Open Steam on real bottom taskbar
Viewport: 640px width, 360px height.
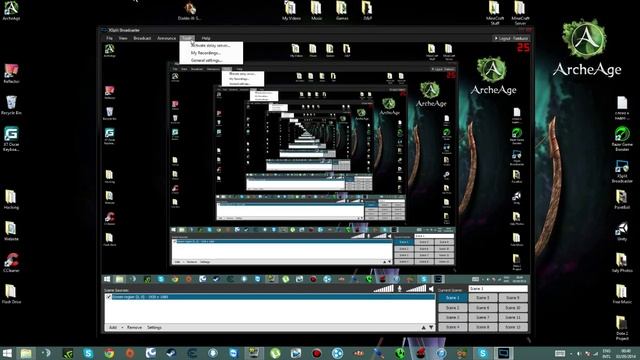171,353
